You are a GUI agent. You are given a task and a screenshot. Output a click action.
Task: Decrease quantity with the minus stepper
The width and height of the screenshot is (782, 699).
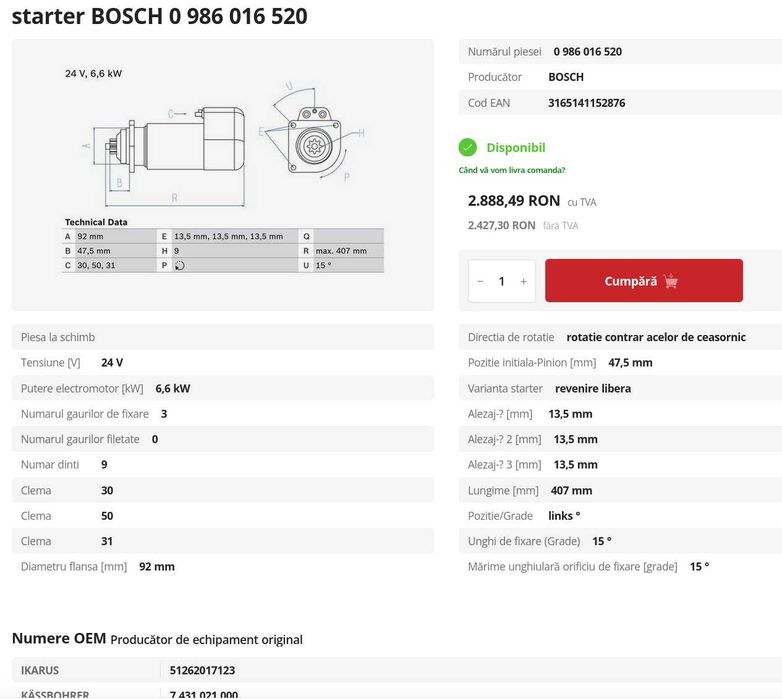coord(480,281)
